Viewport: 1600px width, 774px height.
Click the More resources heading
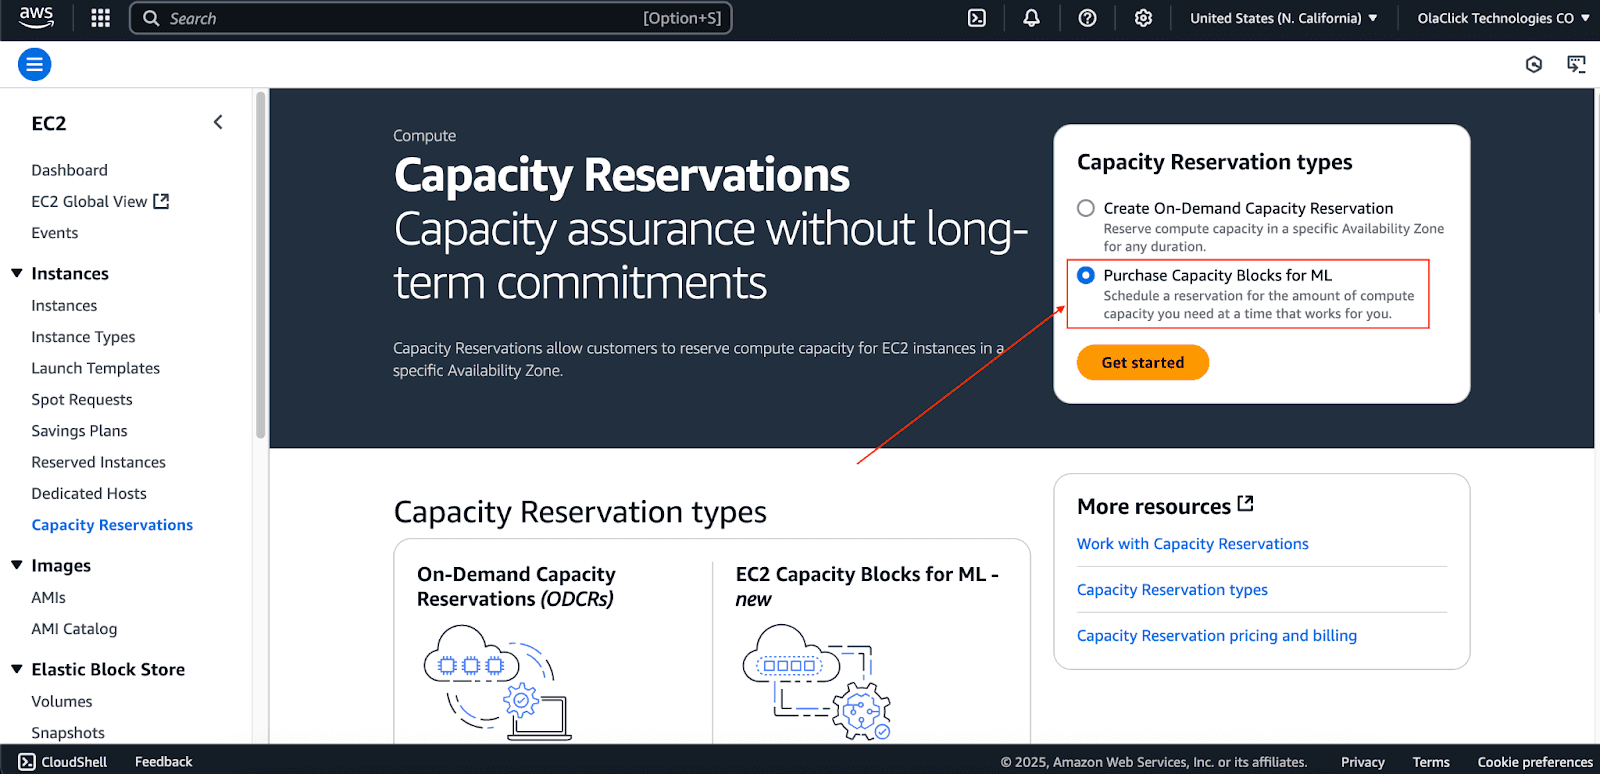coord(1154,506)
